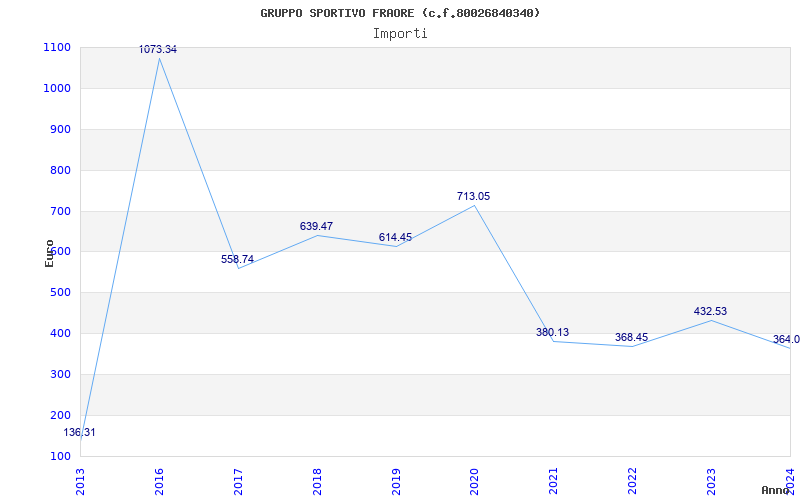Image resolution: width=800 pixels, height=500 pixels.
Task: Click the 2019 x-axis label
Action: [396, 481]
